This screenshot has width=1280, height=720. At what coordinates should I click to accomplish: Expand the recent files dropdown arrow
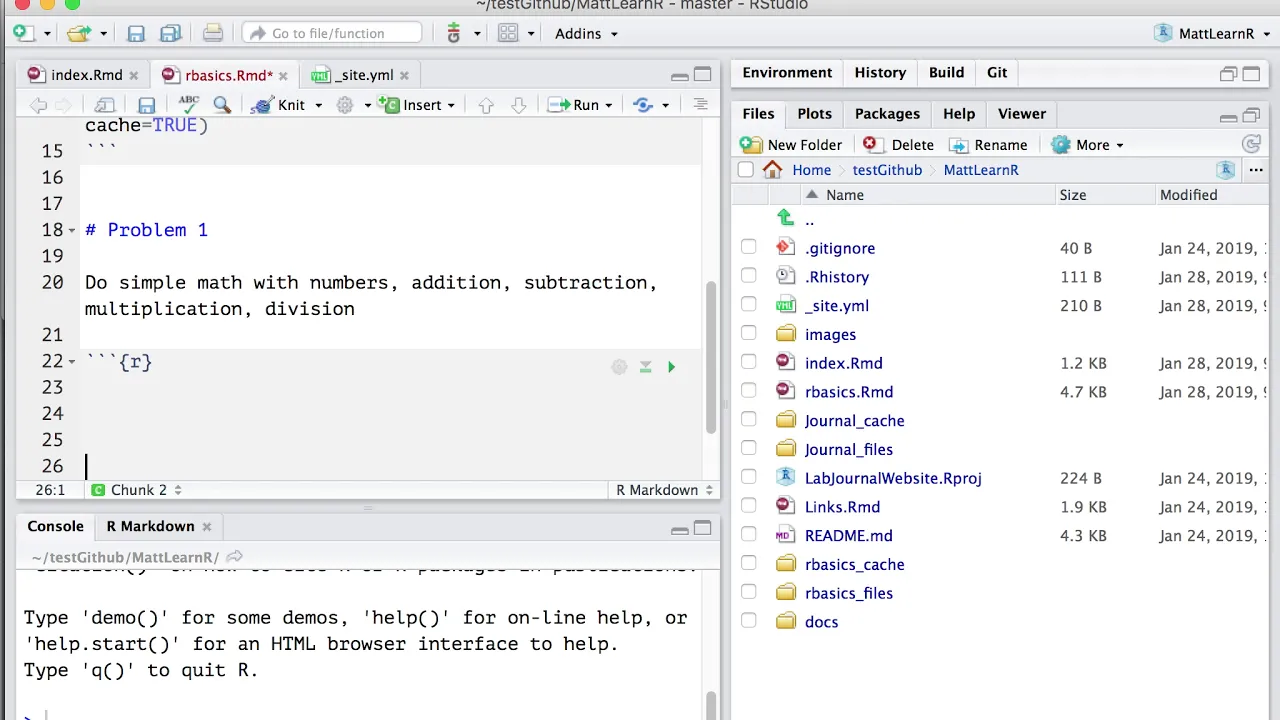pyautogui.click(x=103, y=34)
